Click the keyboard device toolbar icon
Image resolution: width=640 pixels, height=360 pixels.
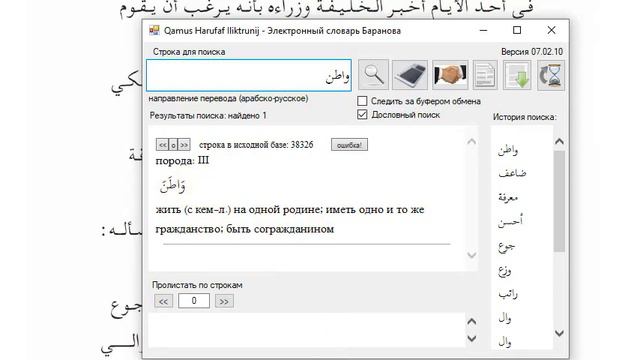pos(410,75)
